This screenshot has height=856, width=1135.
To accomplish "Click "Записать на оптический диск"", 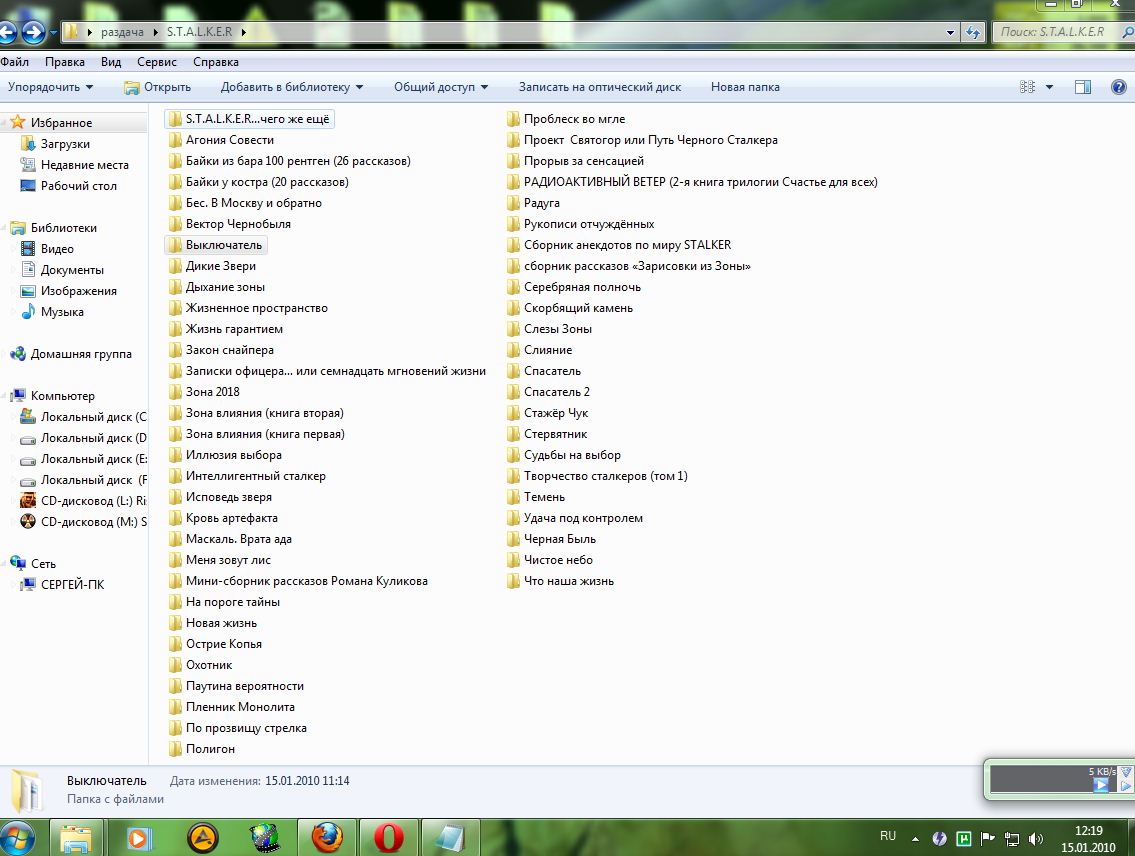I will (x=599, y=87).
